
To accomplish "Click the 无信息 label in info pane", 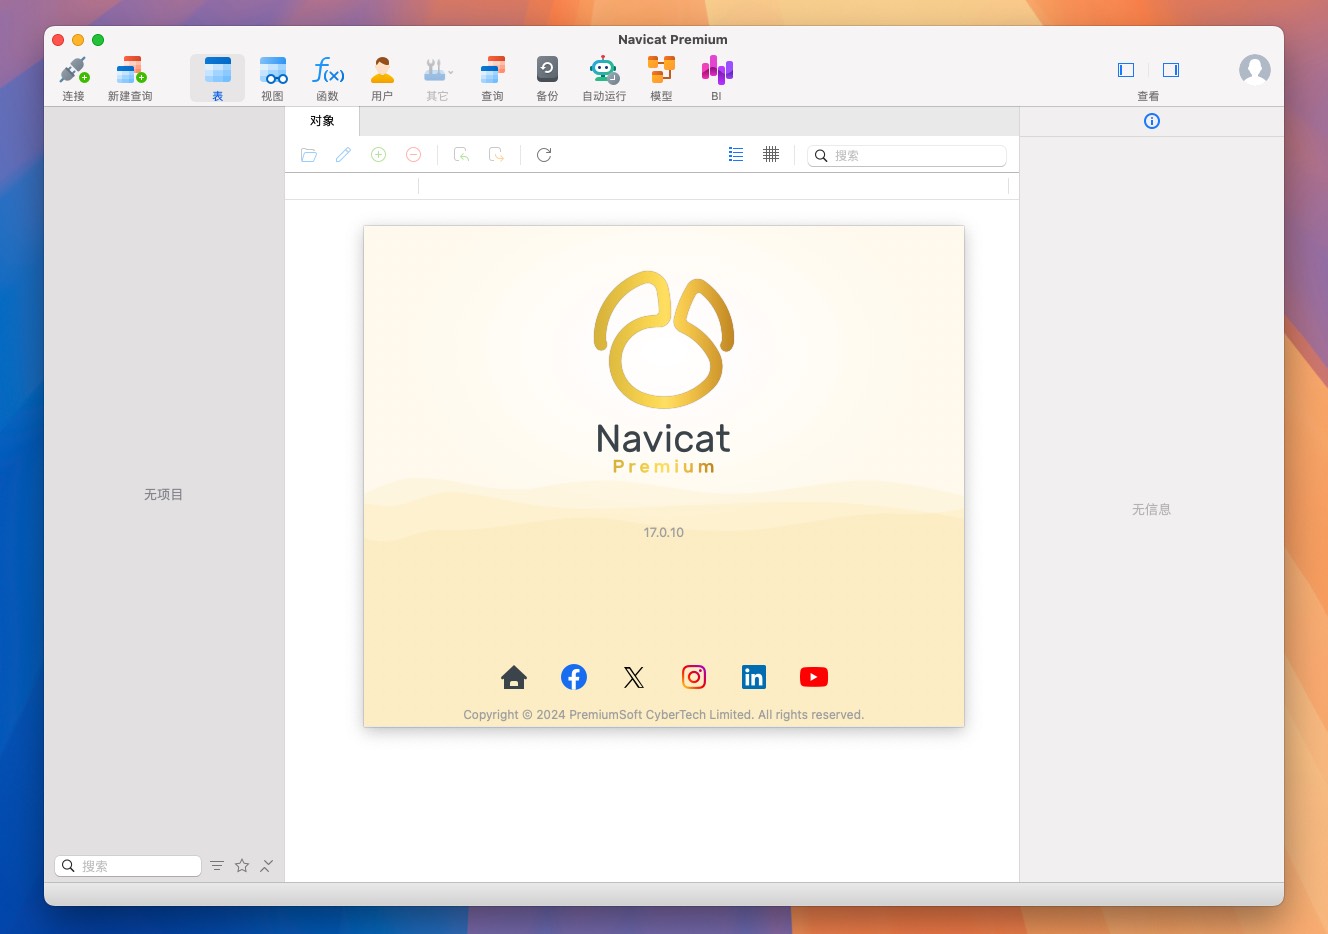I will click(1151, 510).
